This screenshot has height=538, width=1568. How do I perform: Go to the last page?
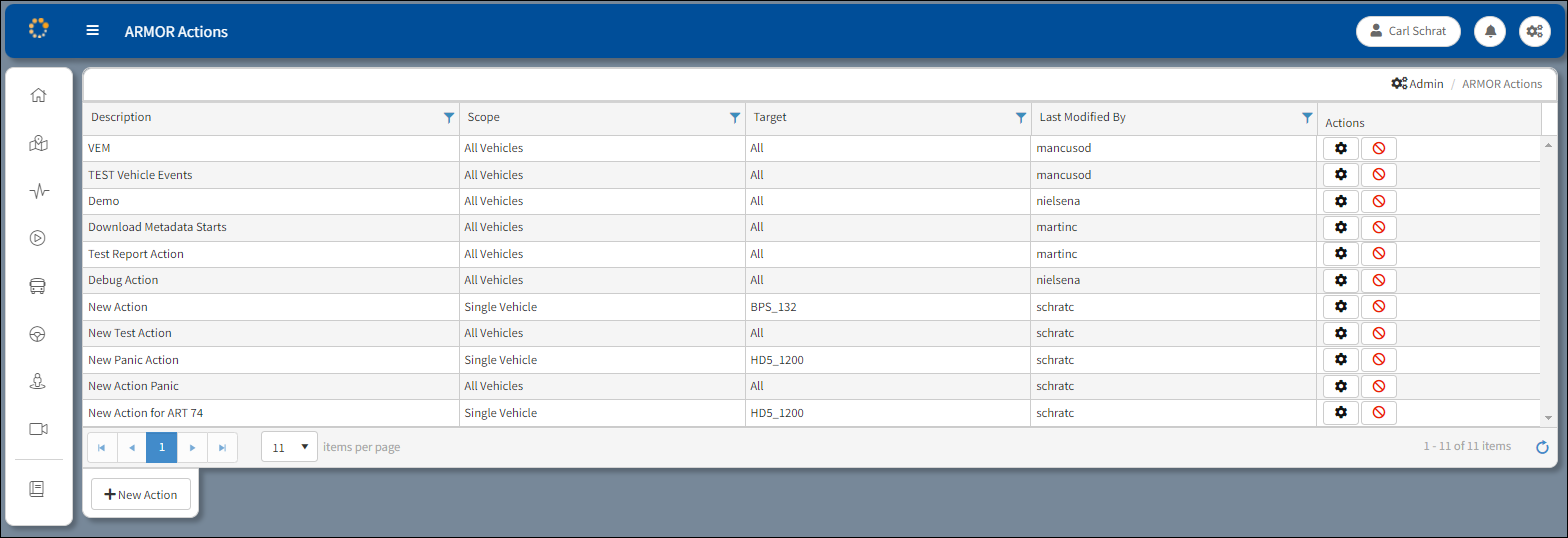click(222, 447)
